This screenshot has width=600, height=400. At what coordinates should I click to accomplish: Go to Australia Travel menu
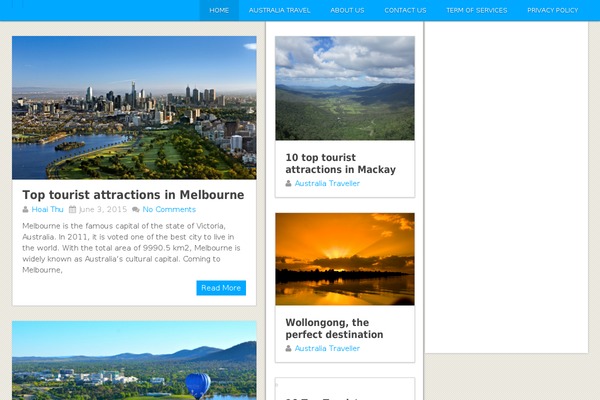279,10
